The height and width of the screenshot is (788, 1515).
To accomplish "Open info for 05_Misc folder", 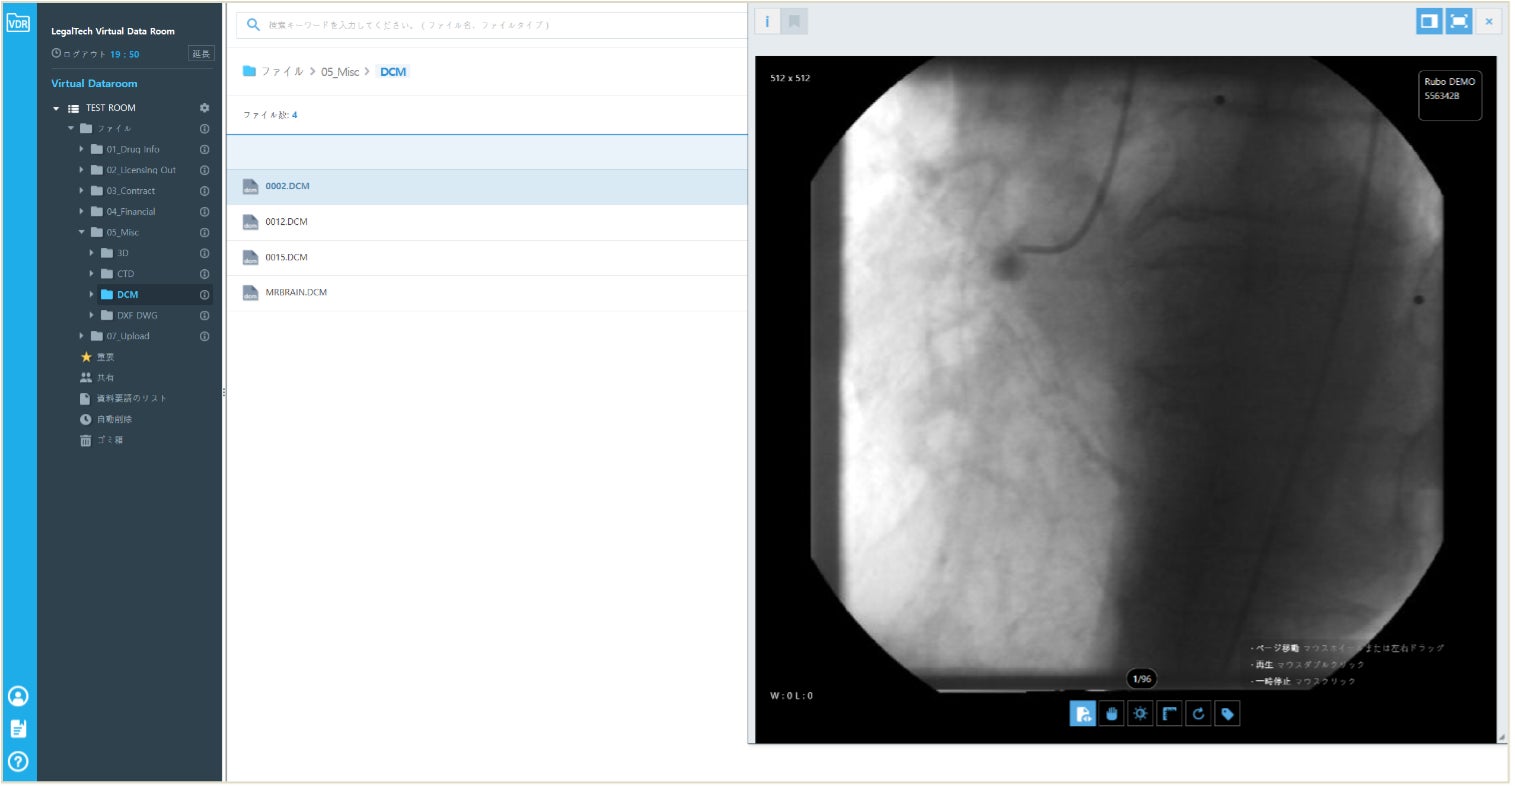I will click(x=205, y=233).
